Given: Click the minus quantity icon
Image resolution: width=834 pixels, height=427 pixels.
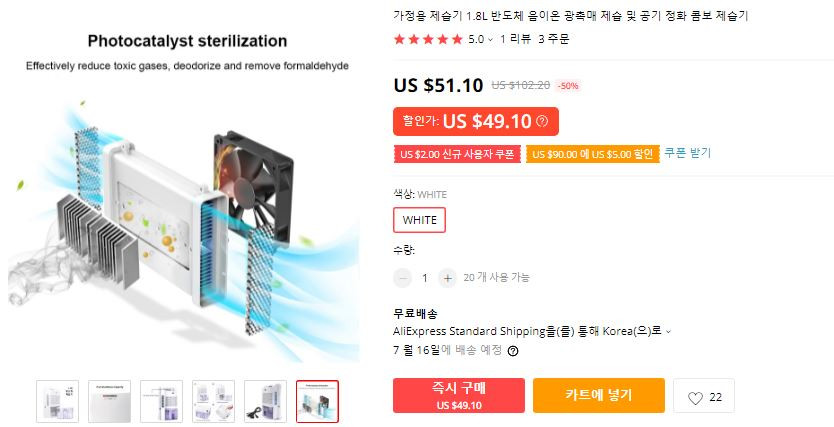Looking at the screenshot, I should (403, 278).
